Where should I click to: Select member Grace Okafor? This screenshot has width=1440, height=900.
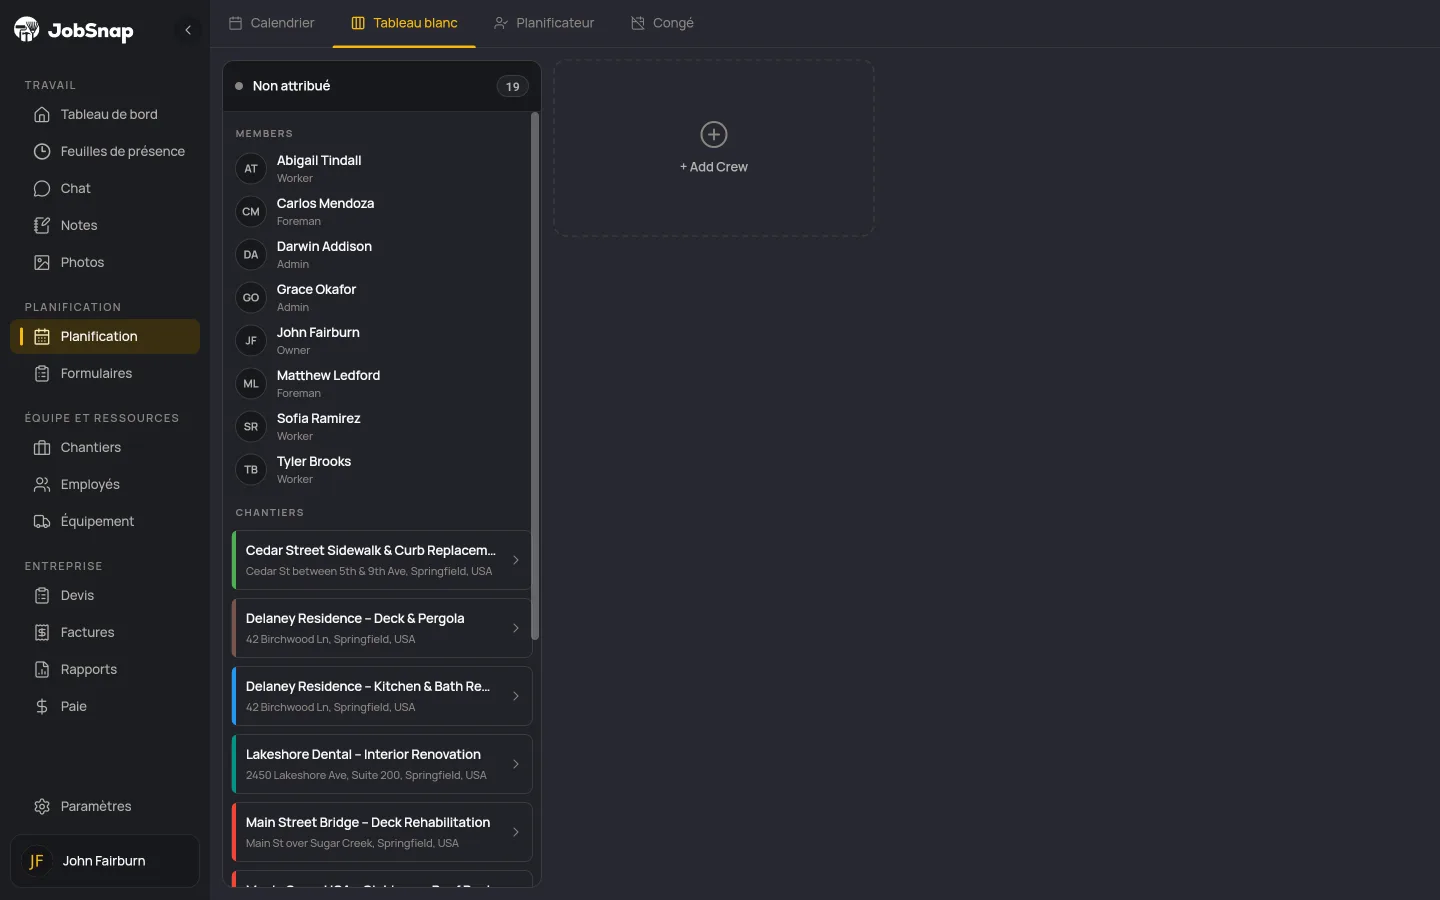pyautogui.click(x=380, y=297)
